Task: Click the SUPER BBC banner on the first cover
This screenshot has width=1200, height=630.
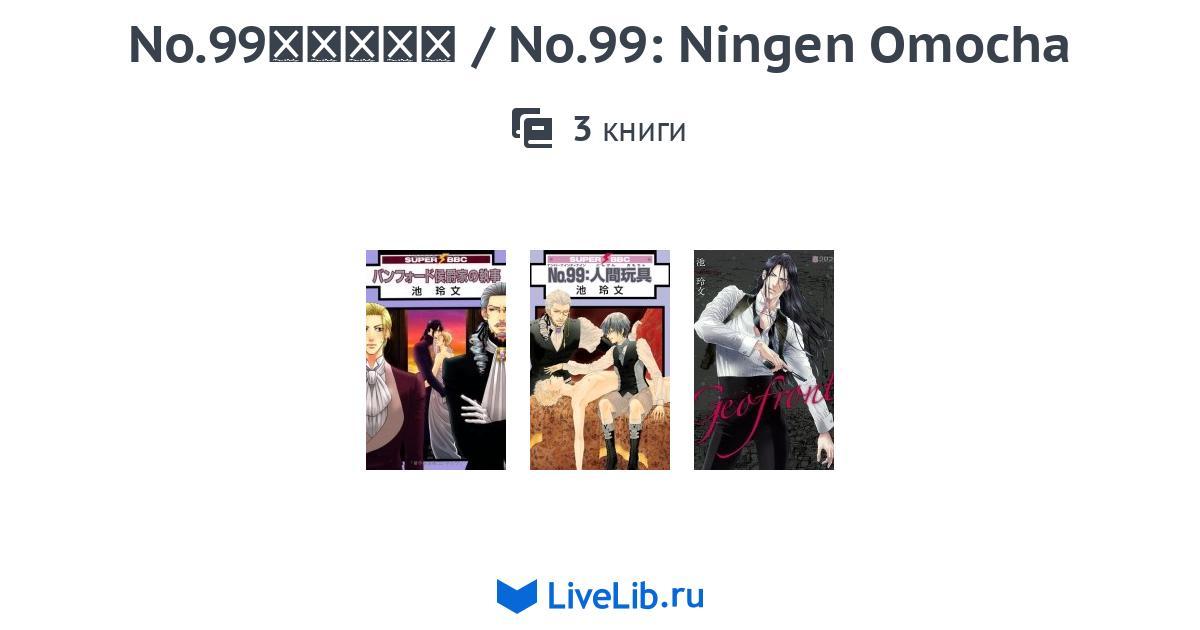Action: click(x=436, y=259)
